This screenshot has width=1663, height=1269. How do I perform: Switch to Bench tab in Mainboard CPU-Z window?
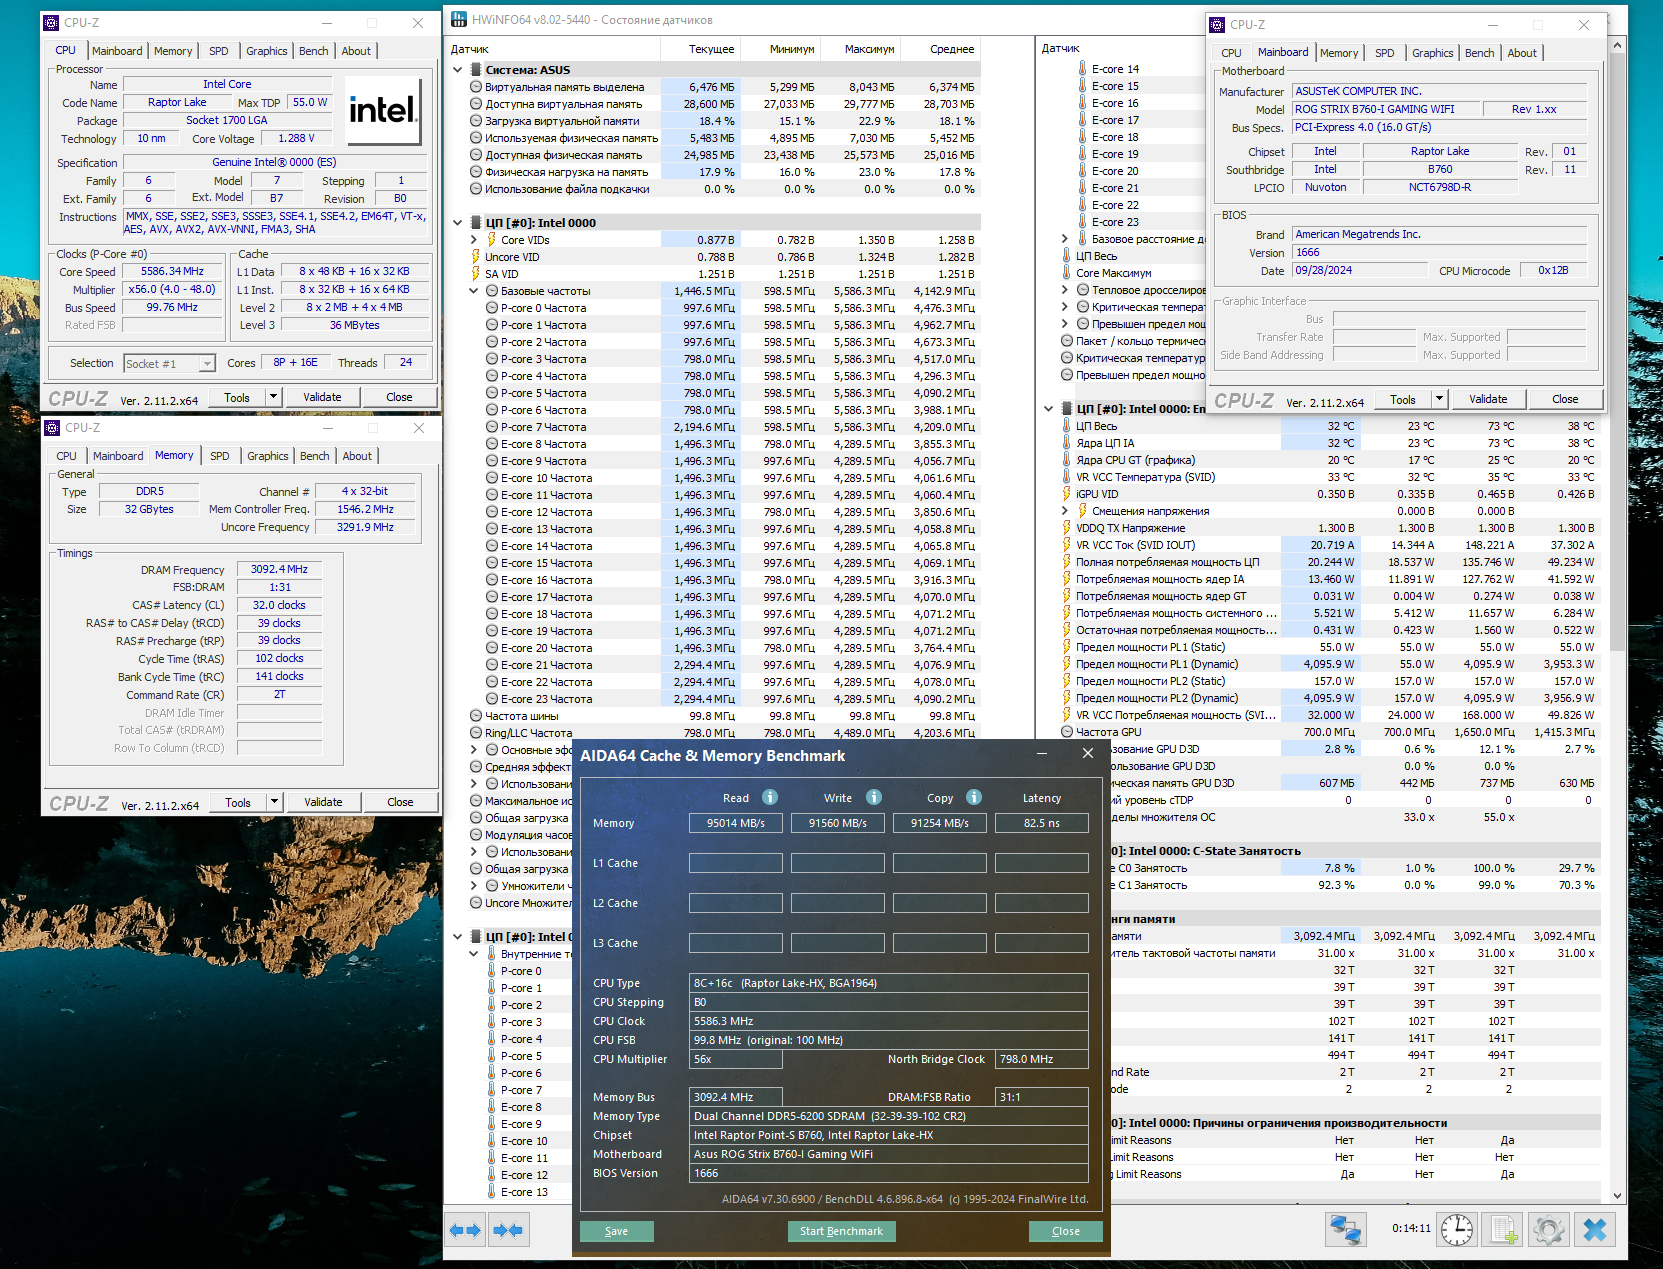pyautogui.click(x=1479, y=53)
